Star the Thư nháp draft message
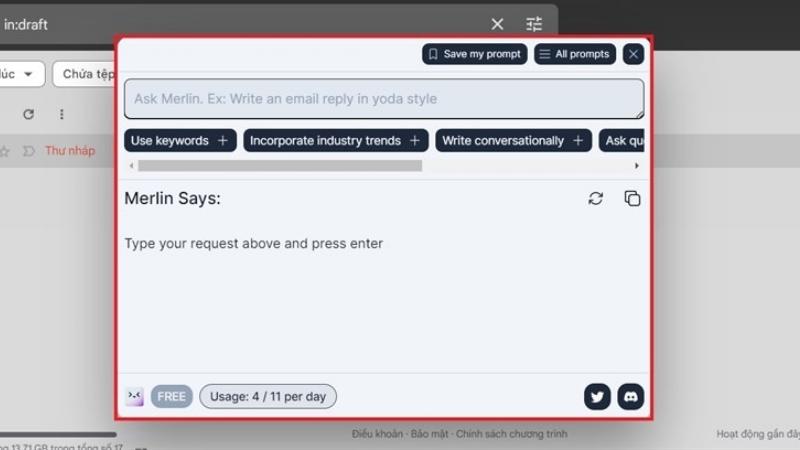 (5, 151)
